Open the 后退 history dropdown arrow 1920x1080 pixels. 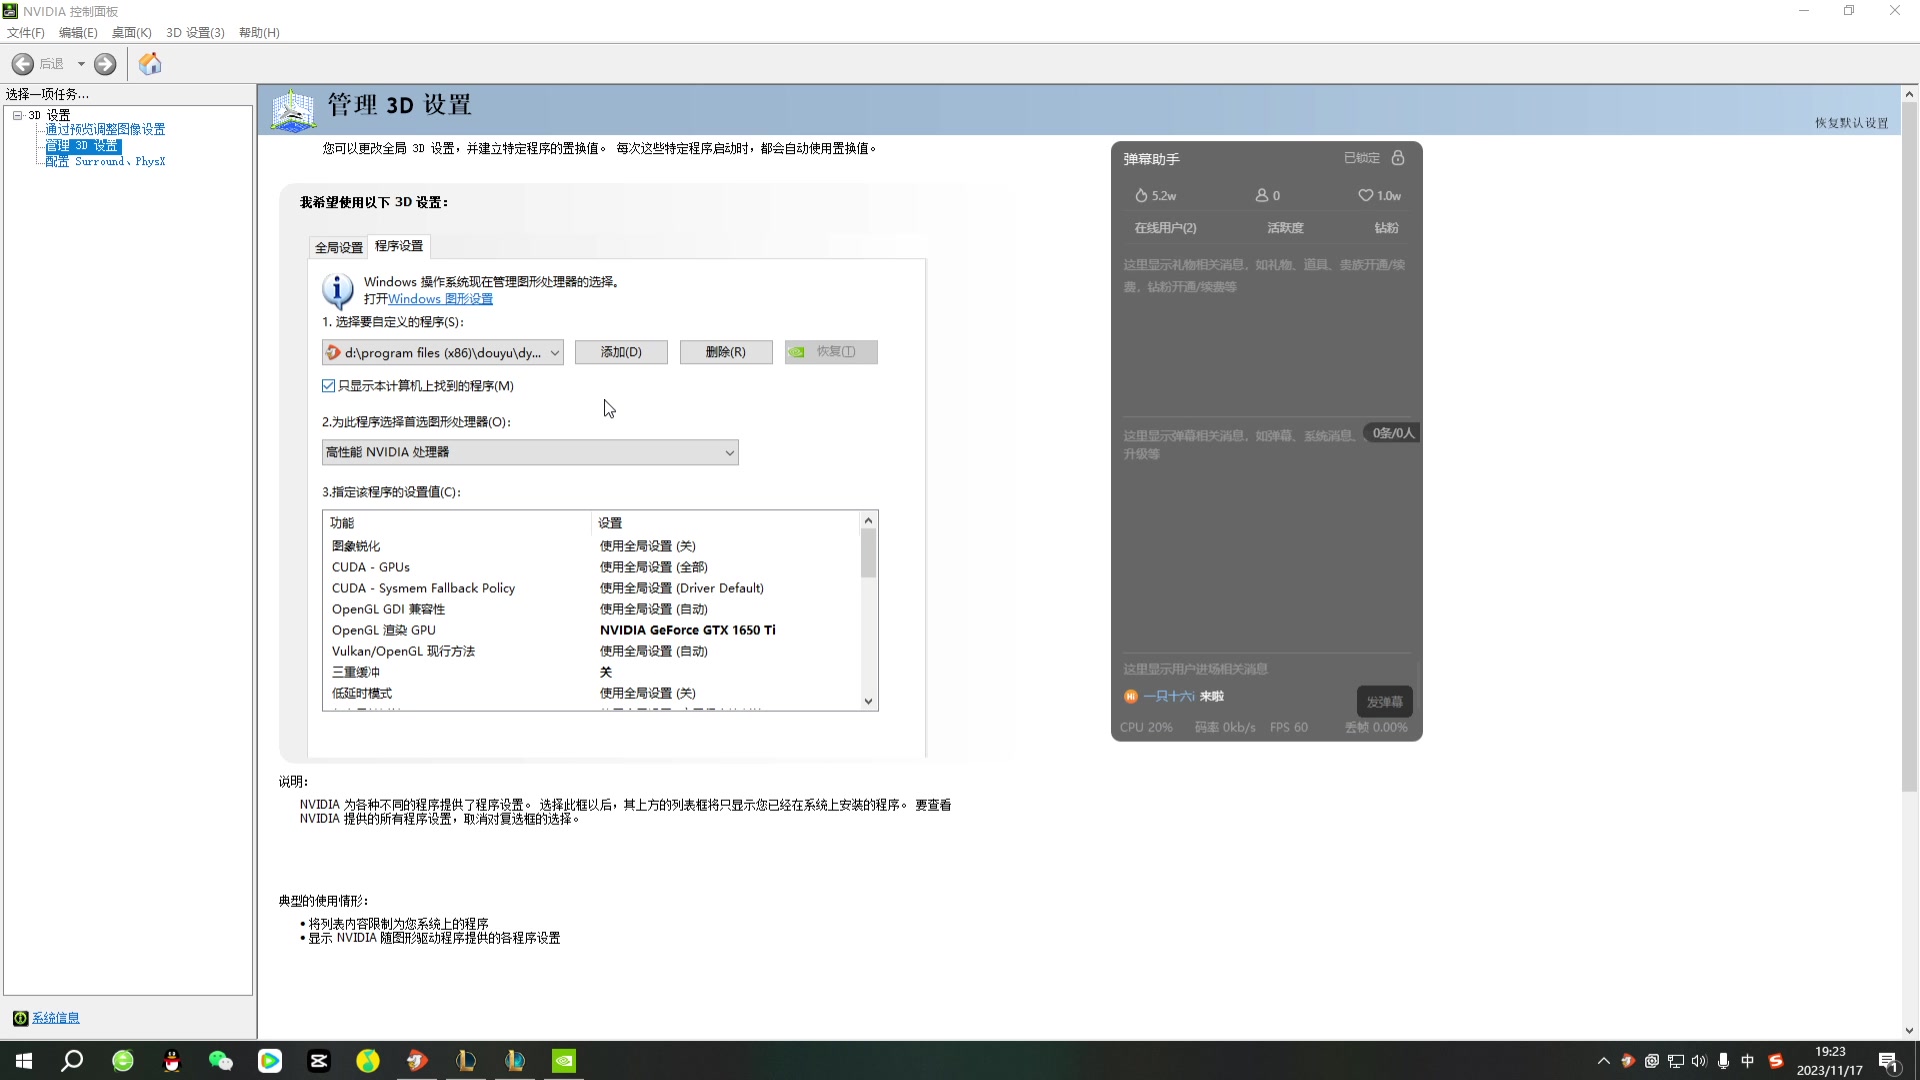coord(81,64)
